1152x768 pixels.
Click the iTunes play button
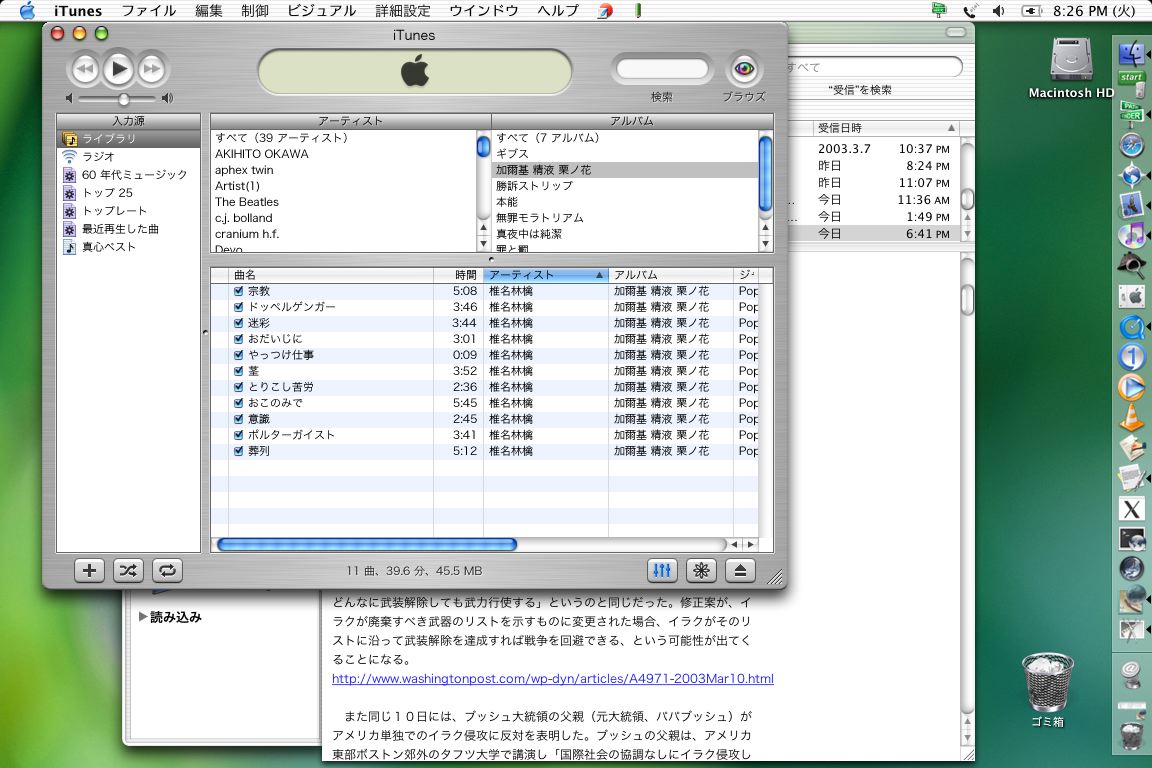point(118,70)
